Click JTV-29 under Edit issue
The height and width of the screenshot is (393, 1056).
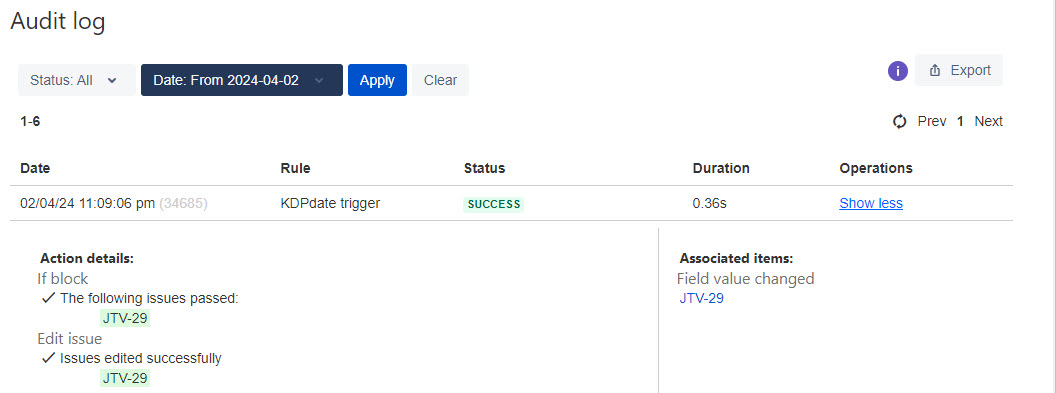click(125, 378)
